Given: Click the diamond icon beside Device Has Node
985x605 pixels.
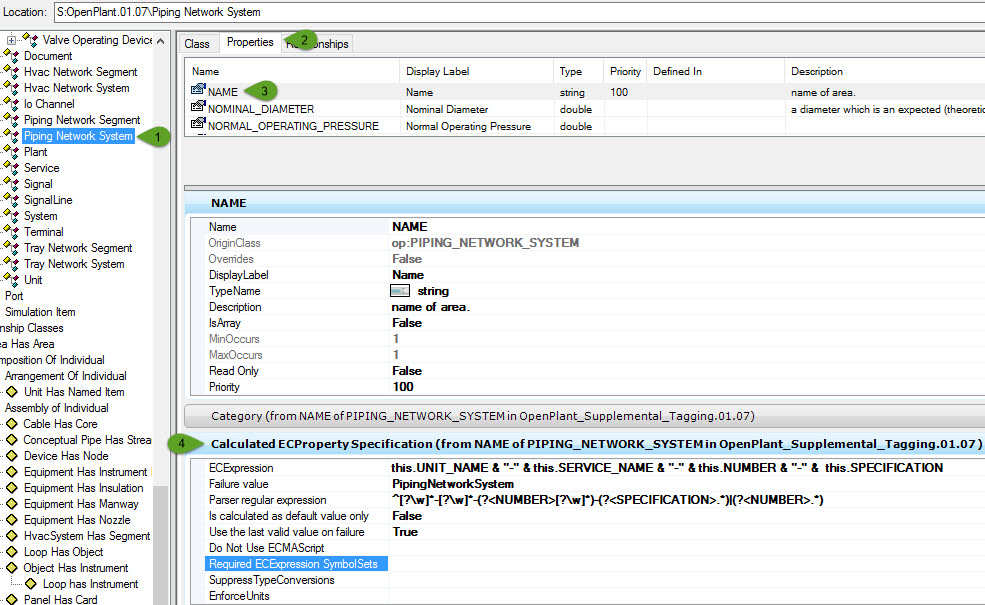Looking at the screenshot, I should [x=11, y=456].
